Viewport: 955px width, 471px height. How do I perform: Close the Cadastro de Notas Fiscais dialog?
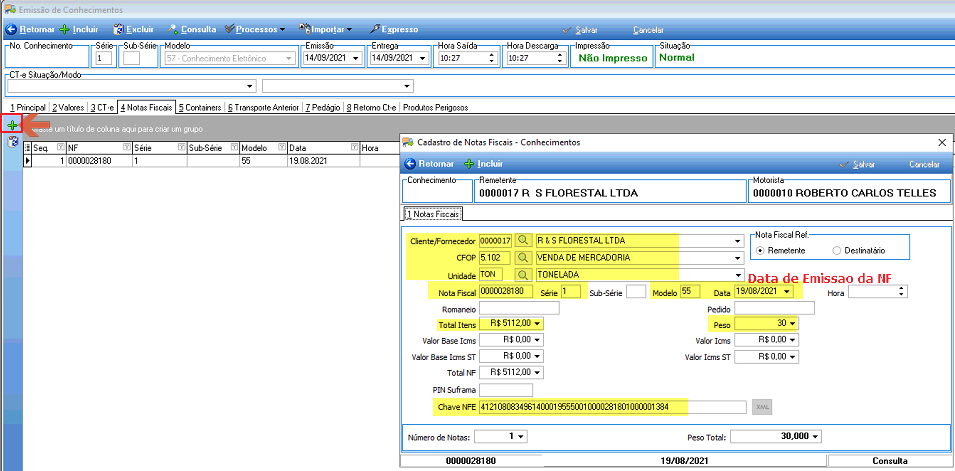point(940,141)
